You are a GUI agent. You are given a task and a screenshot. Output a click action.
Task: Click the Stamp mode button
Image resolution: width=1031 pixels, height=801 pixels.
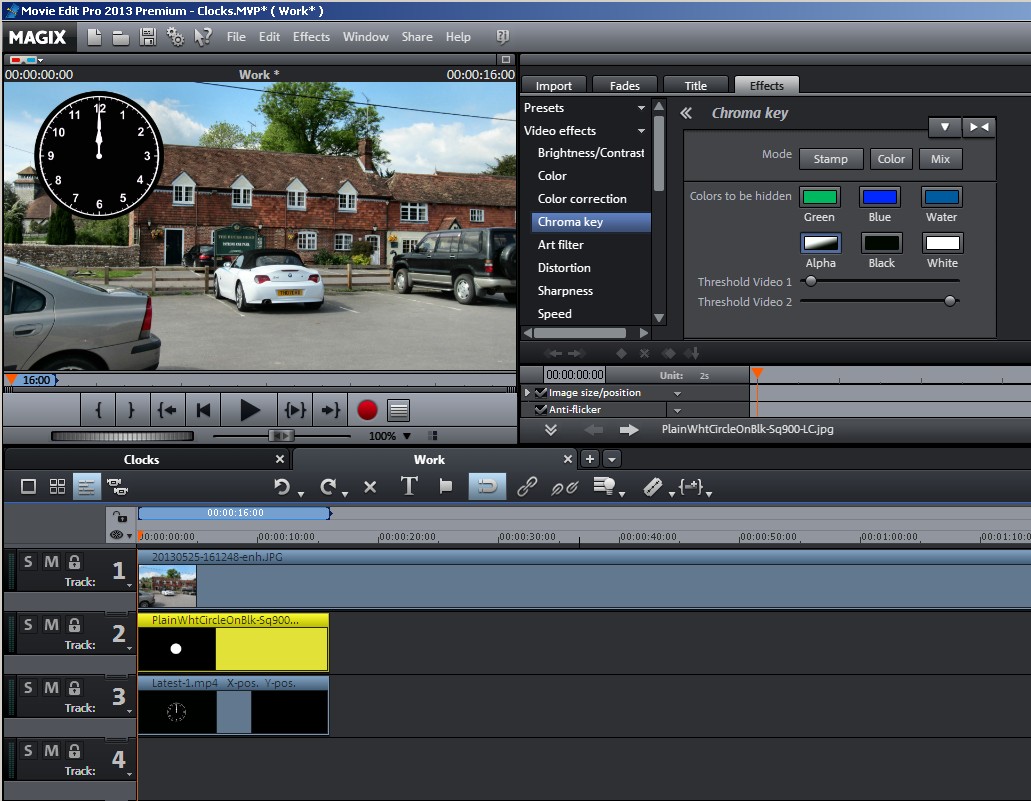(830, 159)
